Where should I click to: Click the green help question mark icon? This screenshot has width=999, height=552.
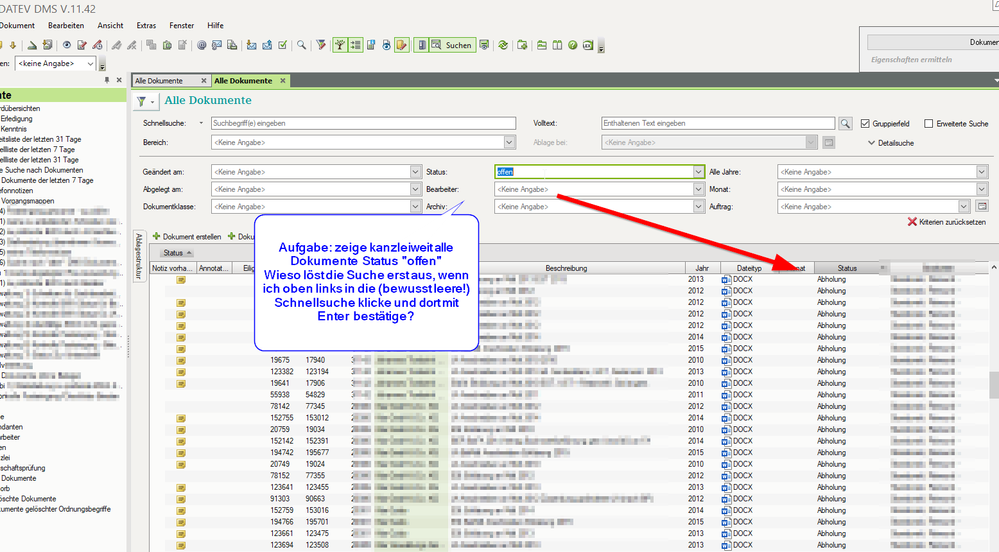(572, 45)
